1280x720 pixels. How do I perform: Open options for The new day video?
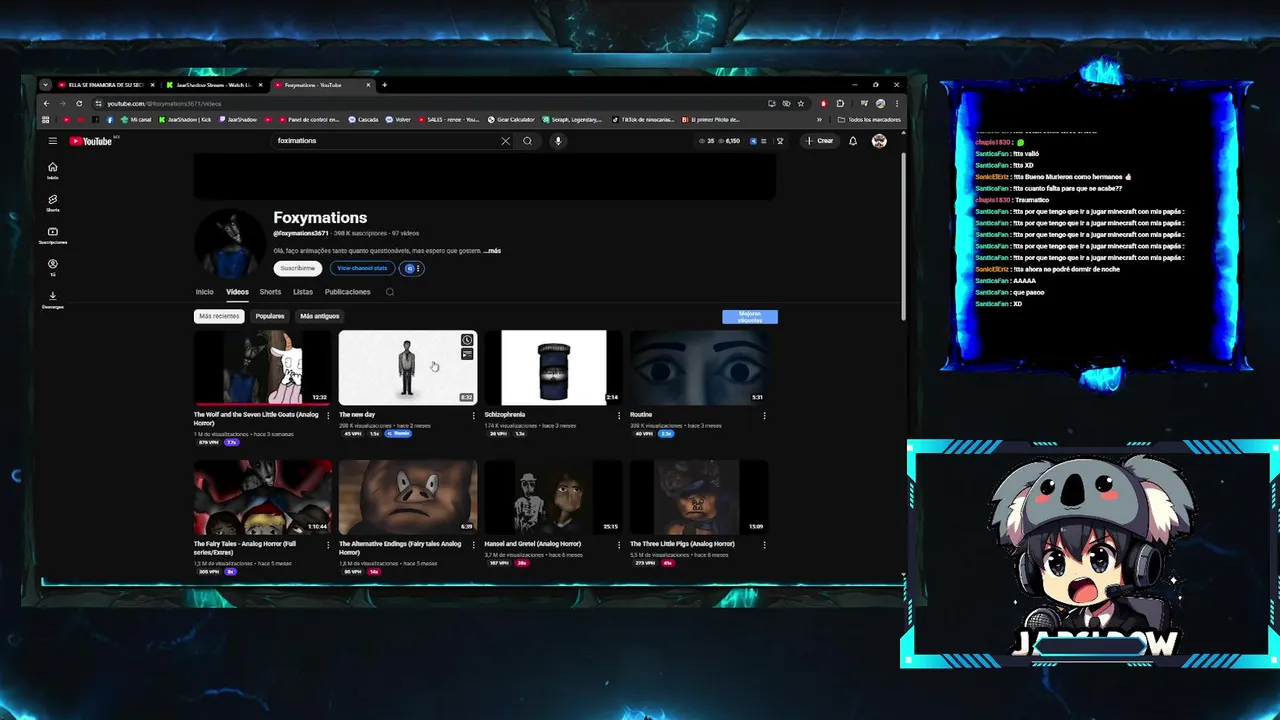[x=474, y=415]
